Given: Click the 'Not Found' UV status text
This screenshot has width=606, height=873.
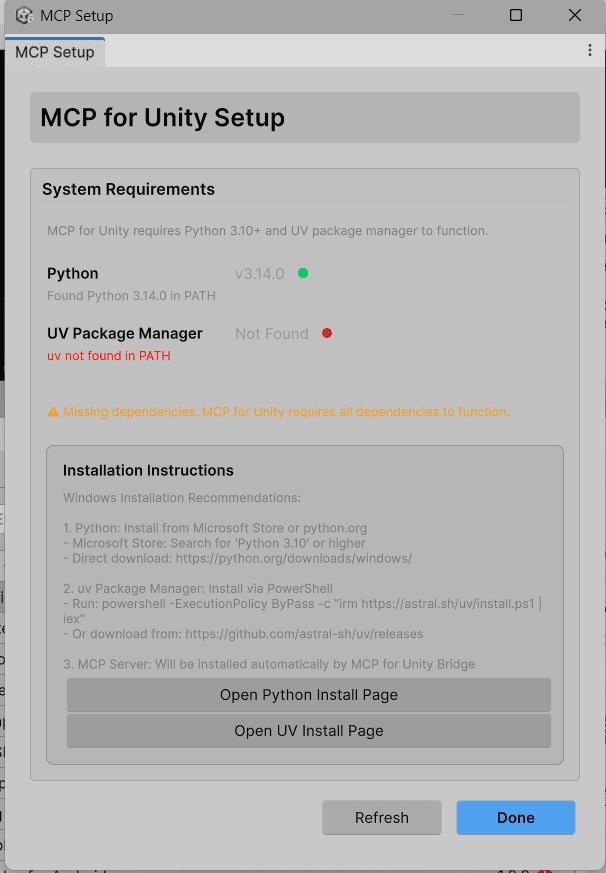Looking at the screenshot, I should [271, 334].
